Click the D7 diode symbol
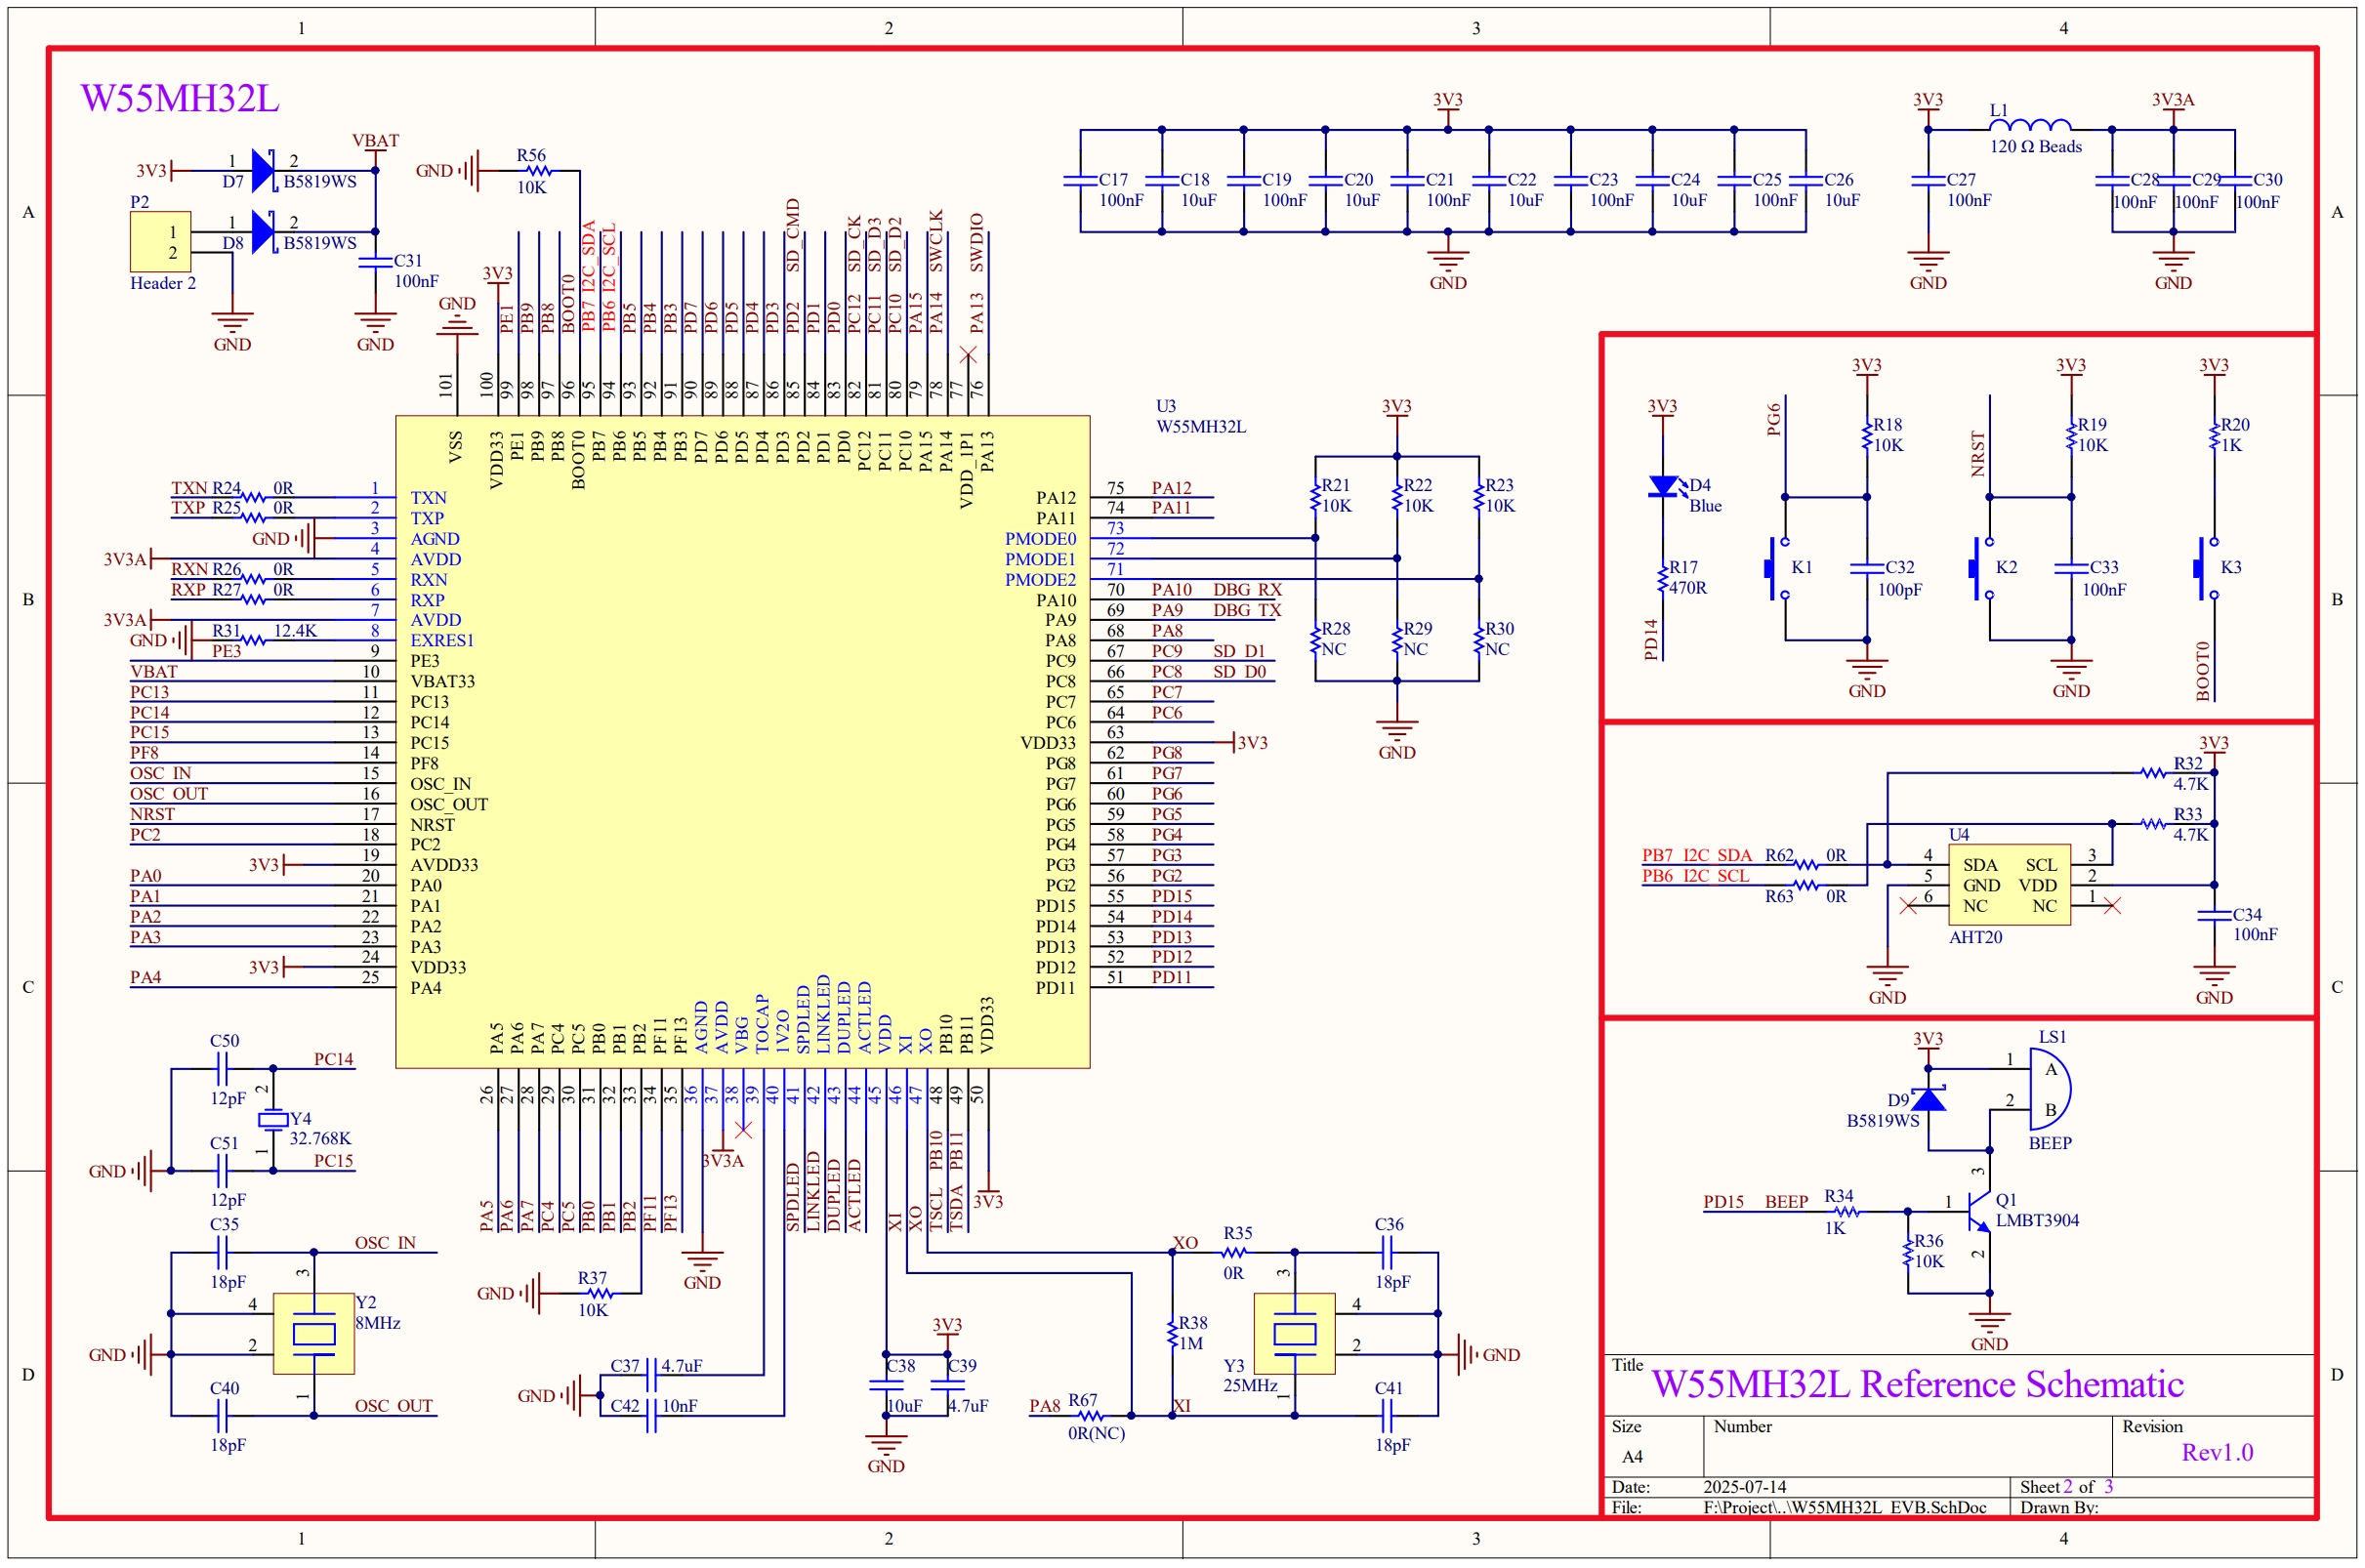Screen dimensions: 2365x1568 [264, 170]
